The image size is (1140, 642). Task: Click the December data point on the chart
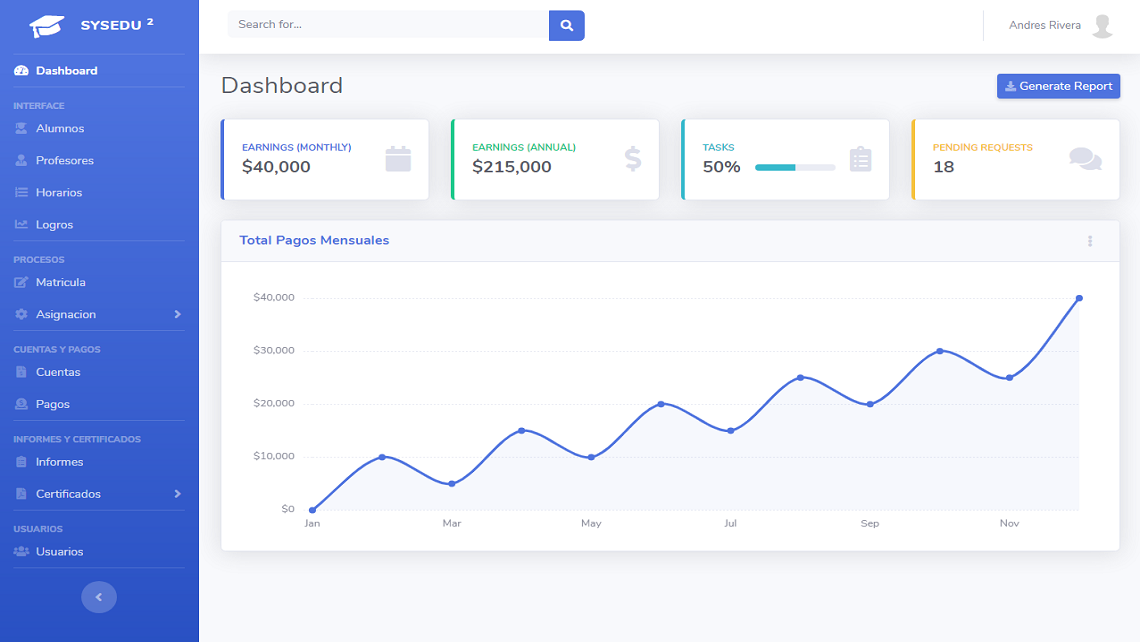[x=1079, y=298]
